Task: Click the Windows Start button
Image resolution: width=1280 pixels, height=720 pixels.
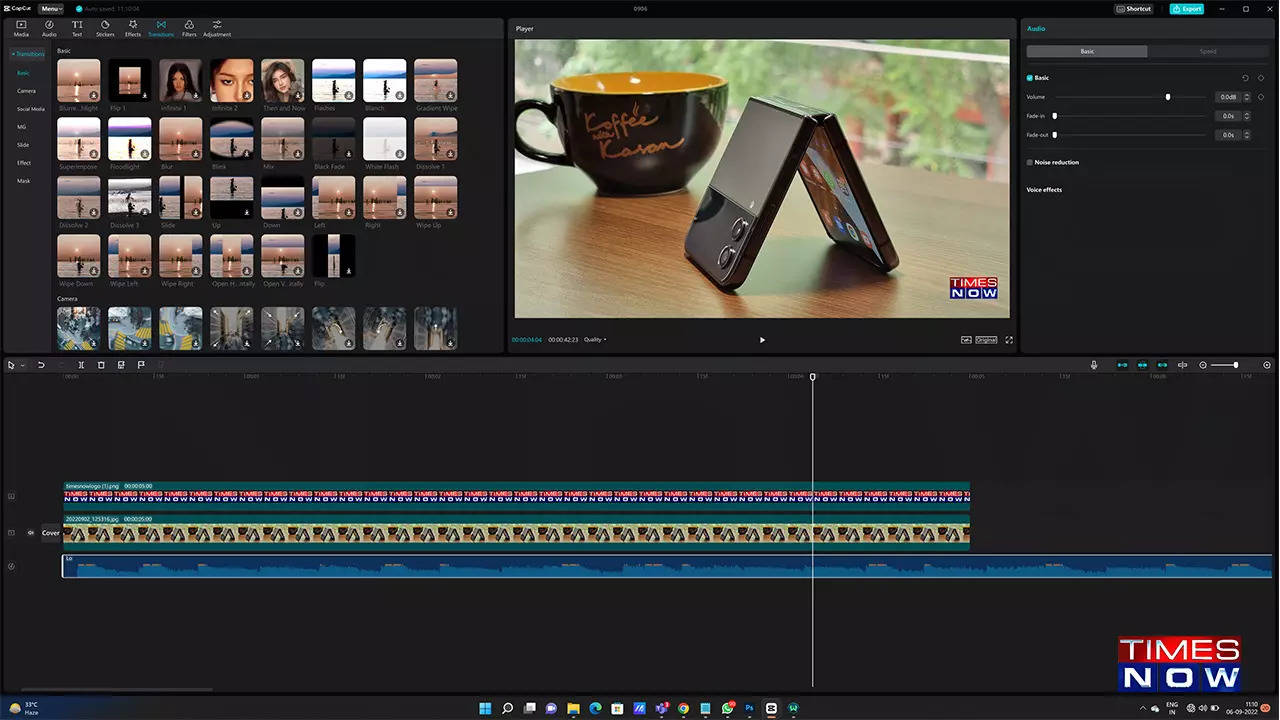Action: (x=485, y=708)
